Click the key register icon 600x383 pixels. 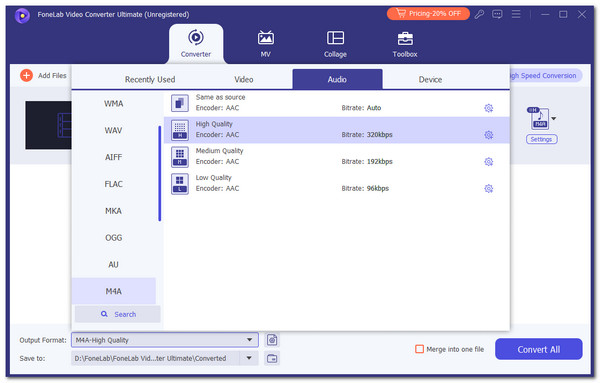click(x=479, y=15)
